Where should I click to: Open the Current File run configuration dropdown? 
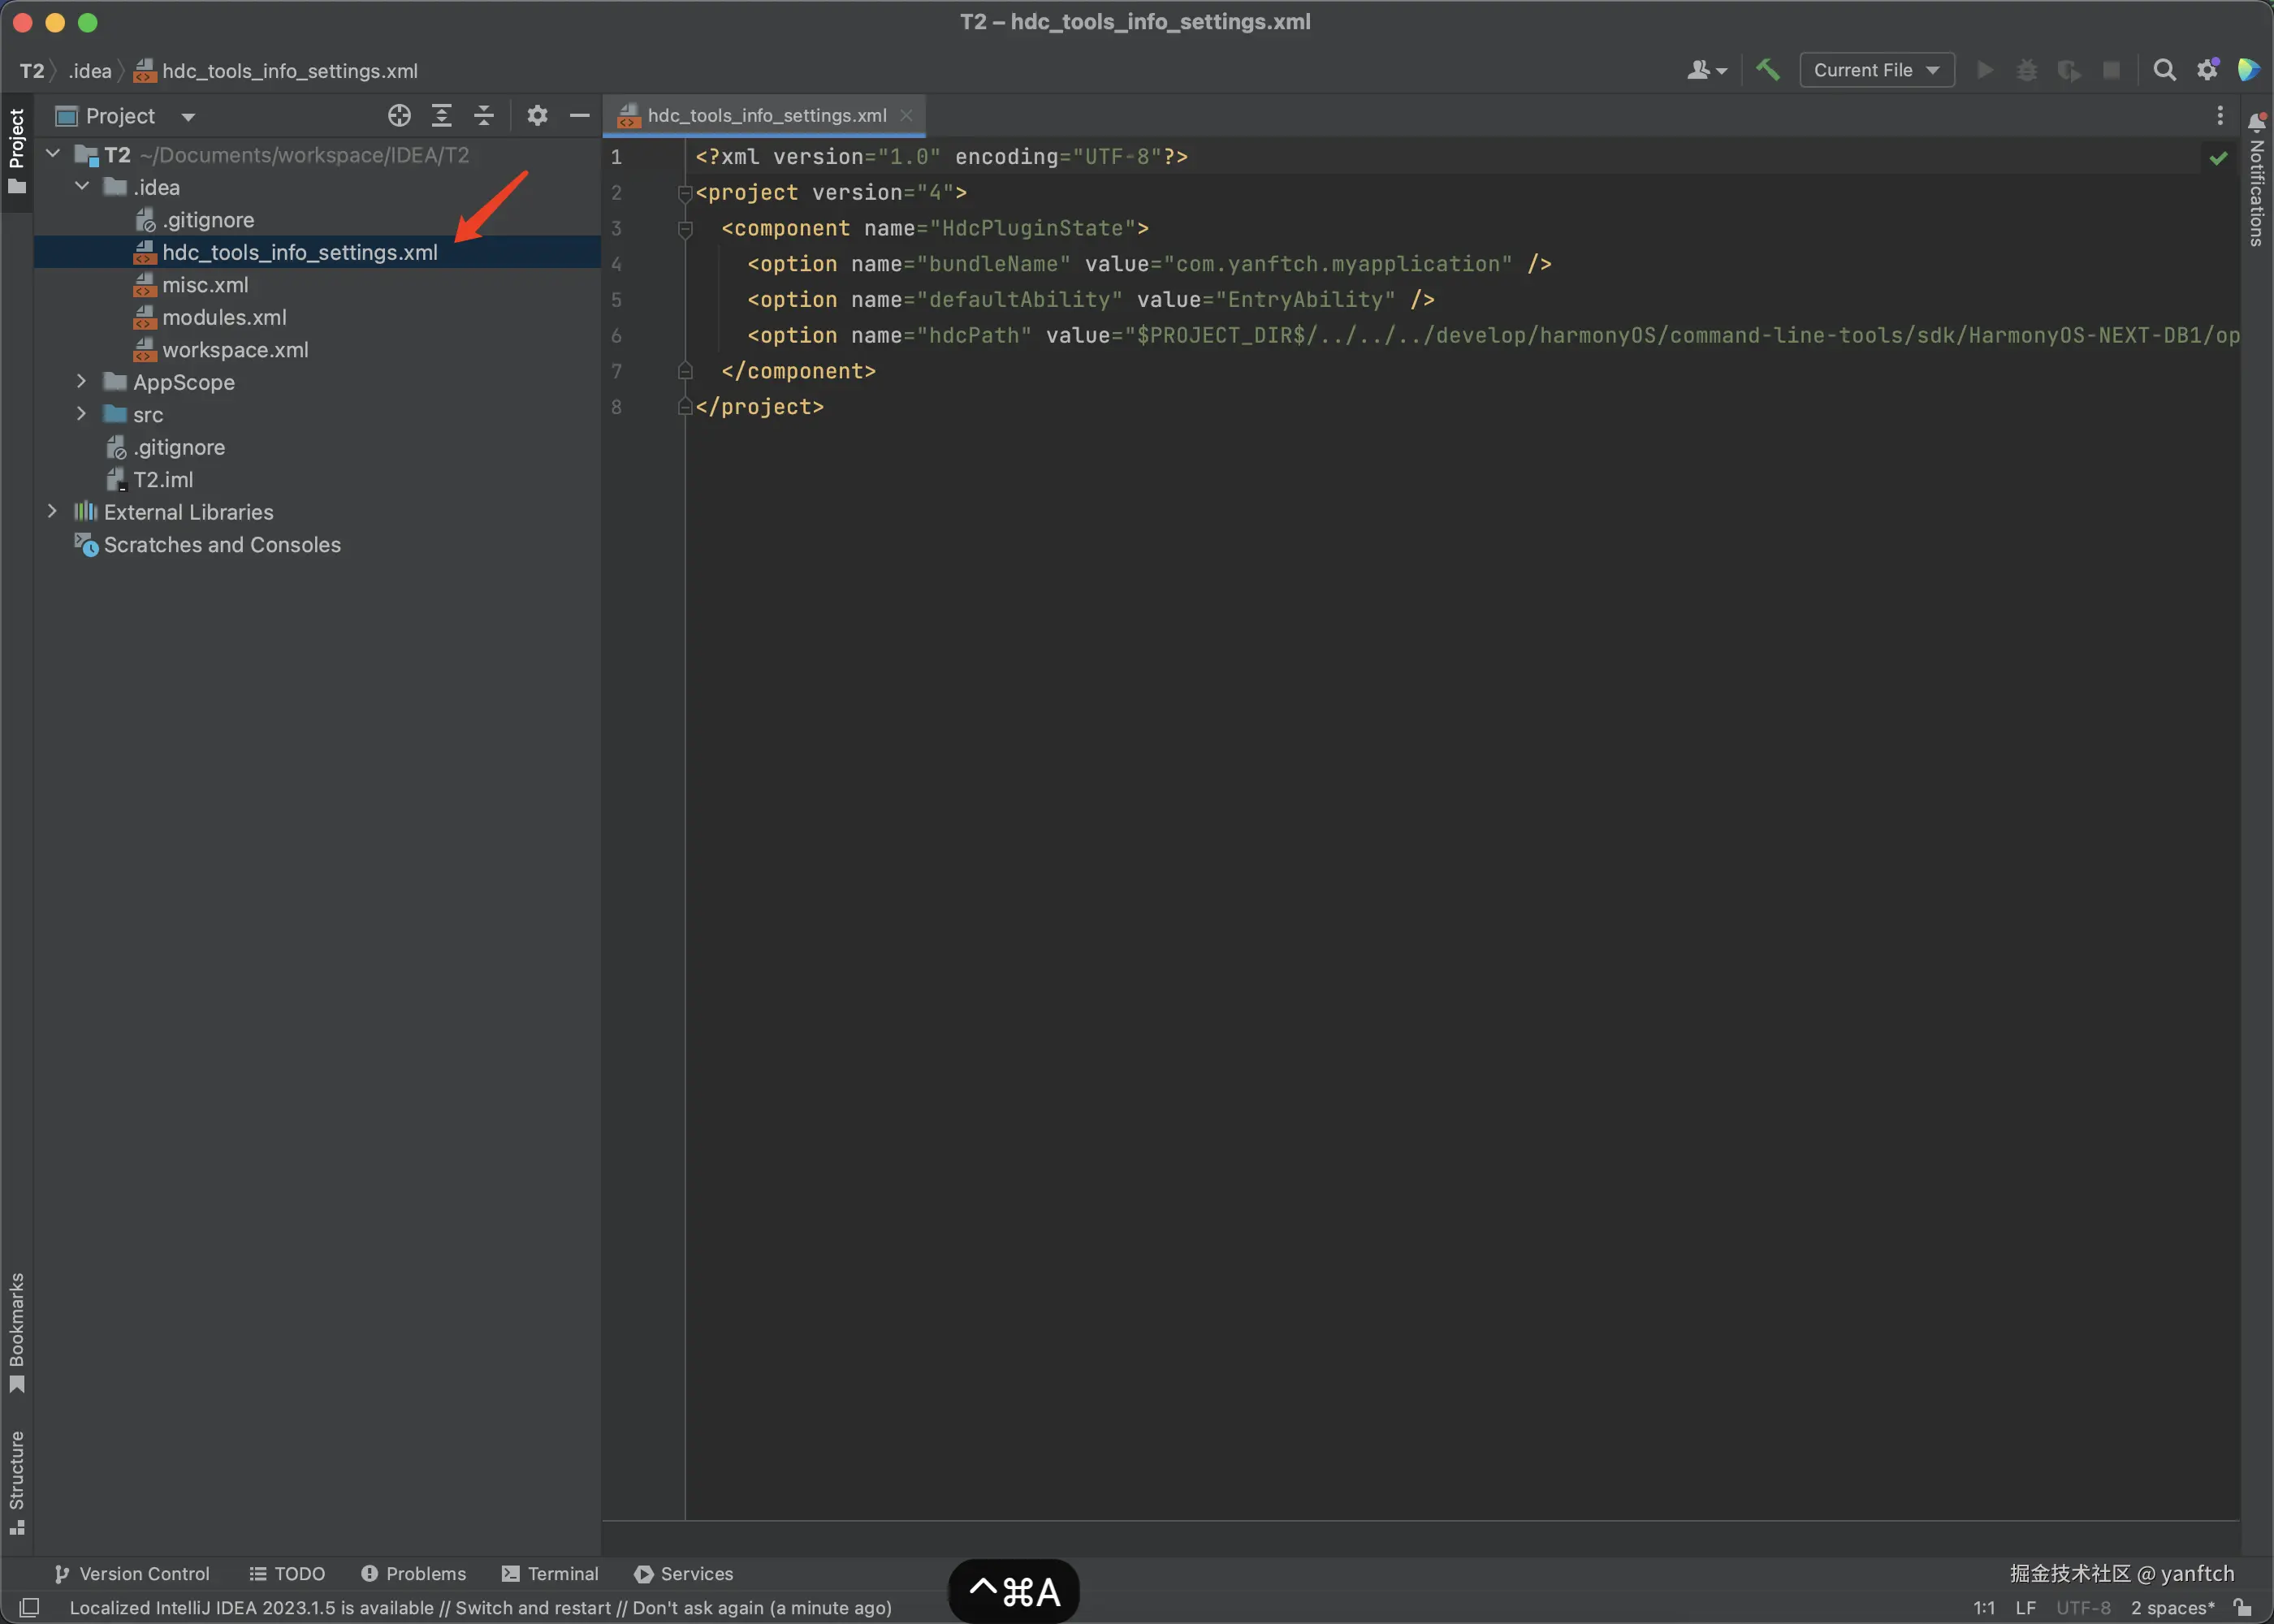click(x=1876, y=70)
